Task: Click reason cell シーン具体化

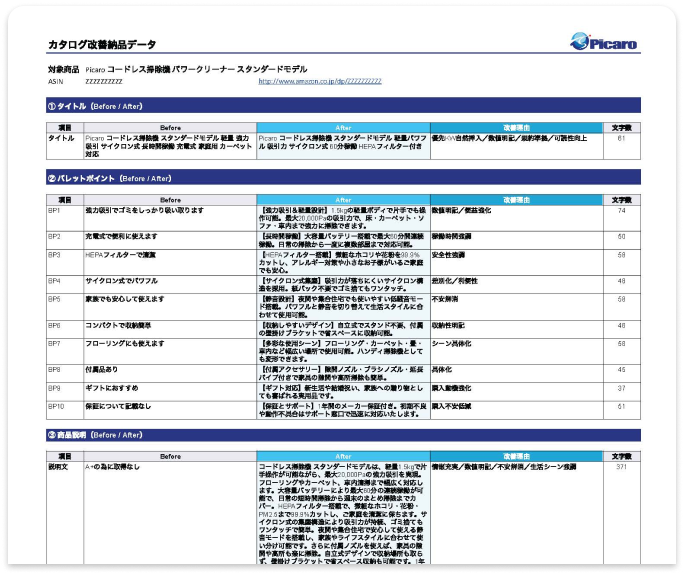Action: [x=517, y=351]
